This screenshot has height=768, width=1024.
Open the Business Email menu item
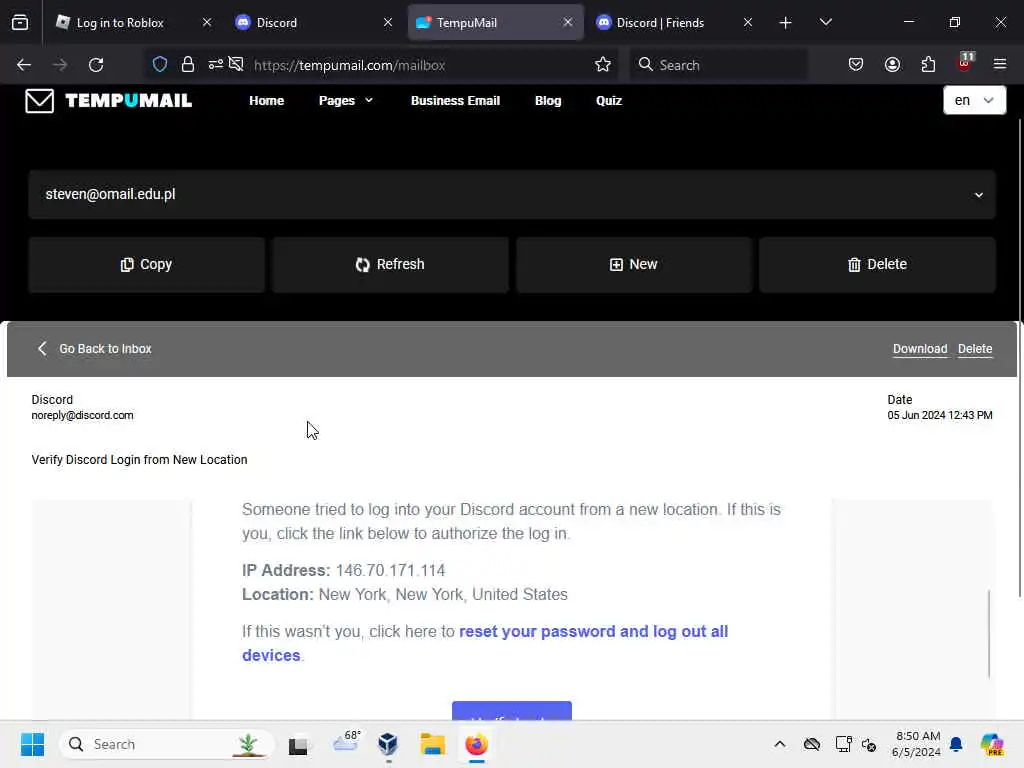pos(455,101)
